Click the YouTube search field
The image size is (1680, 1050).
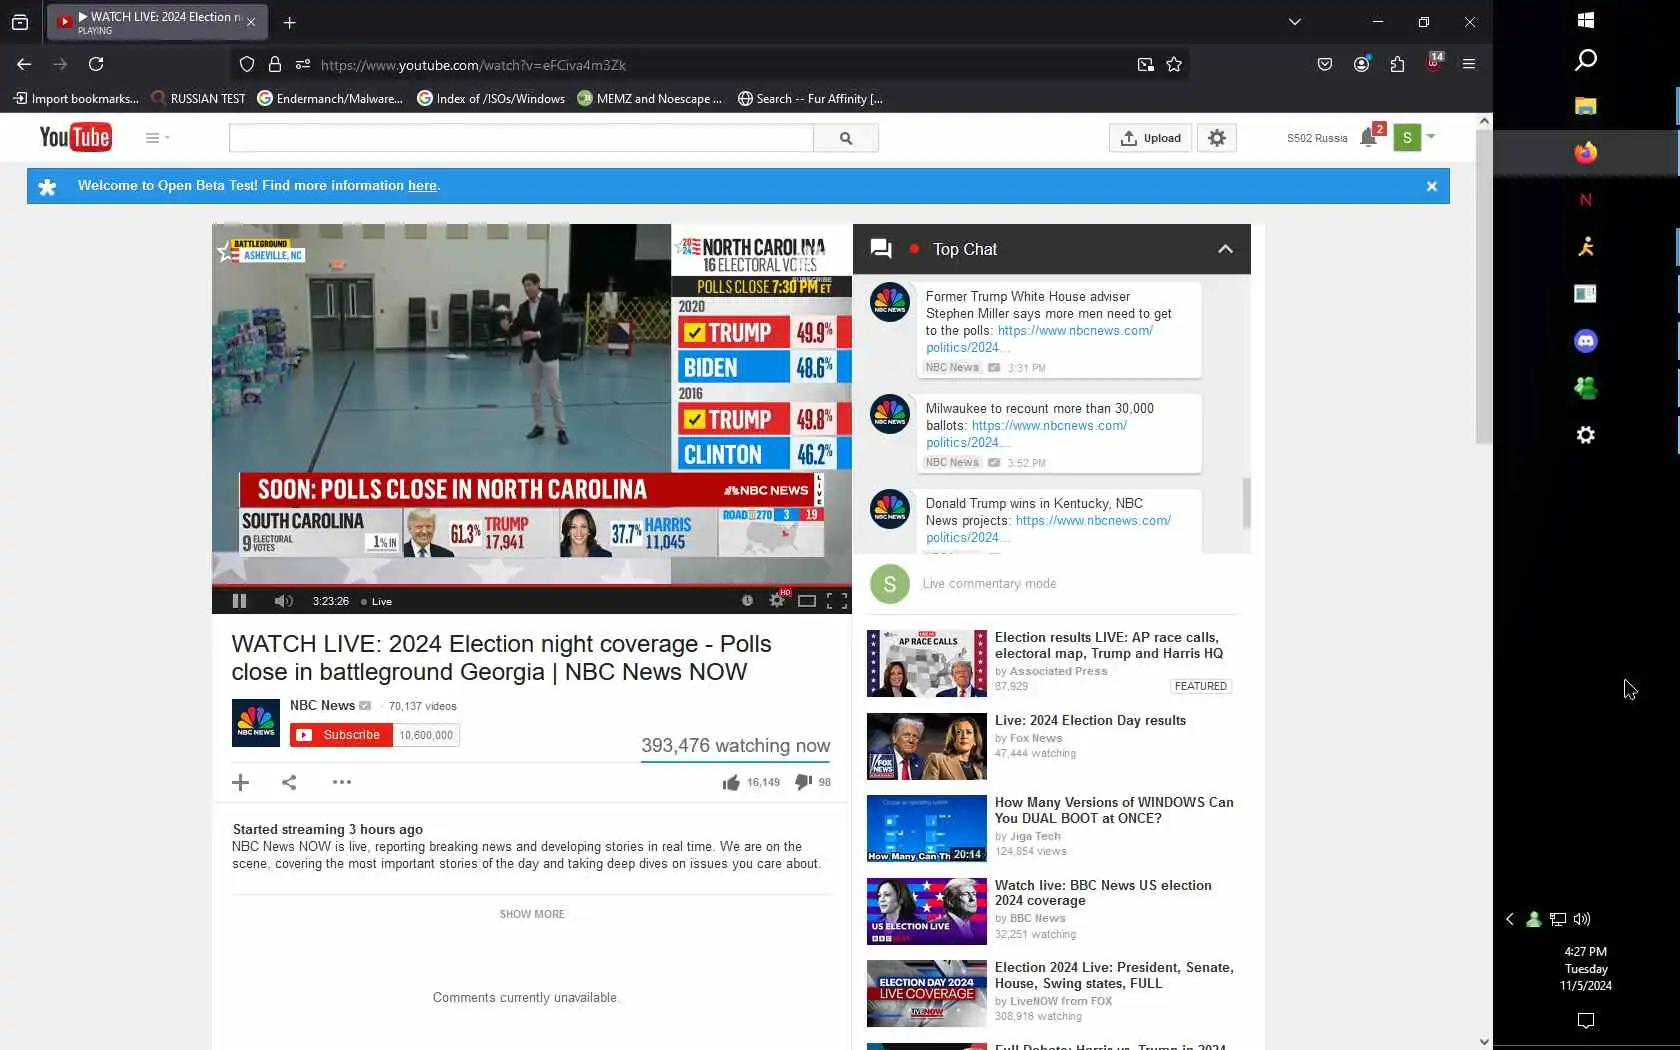(x=521, y=138)
